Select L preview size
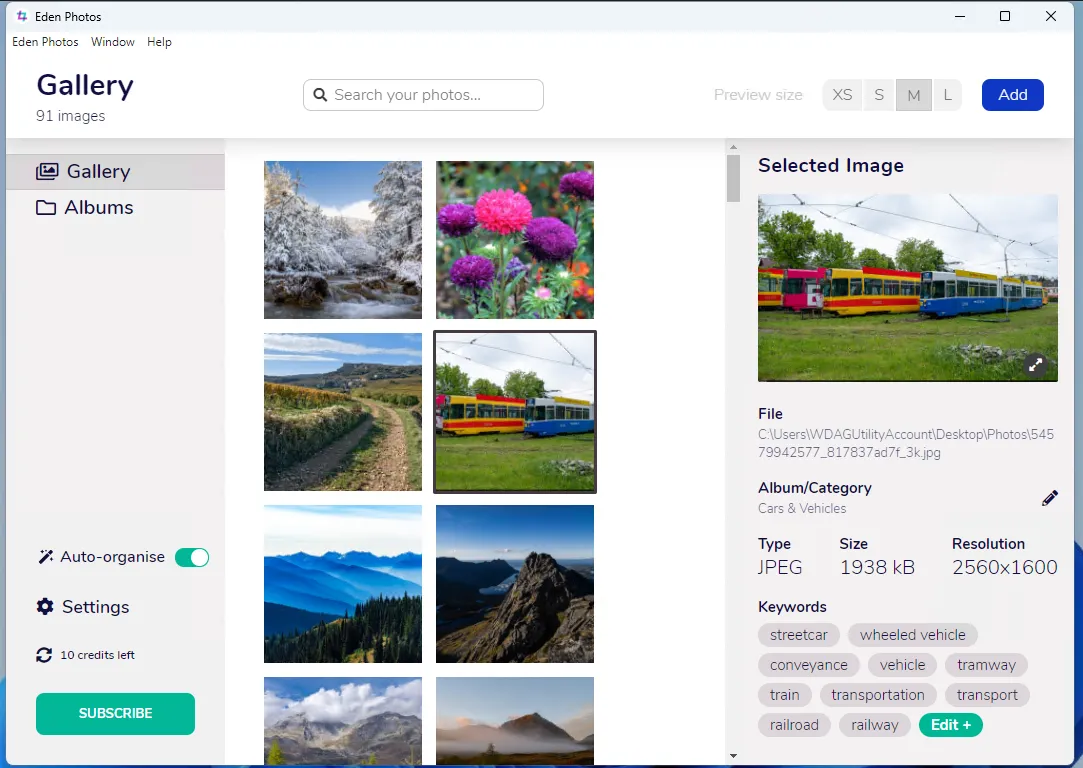Viewport: 1083px width, 768px height. (x=946, y=95)
